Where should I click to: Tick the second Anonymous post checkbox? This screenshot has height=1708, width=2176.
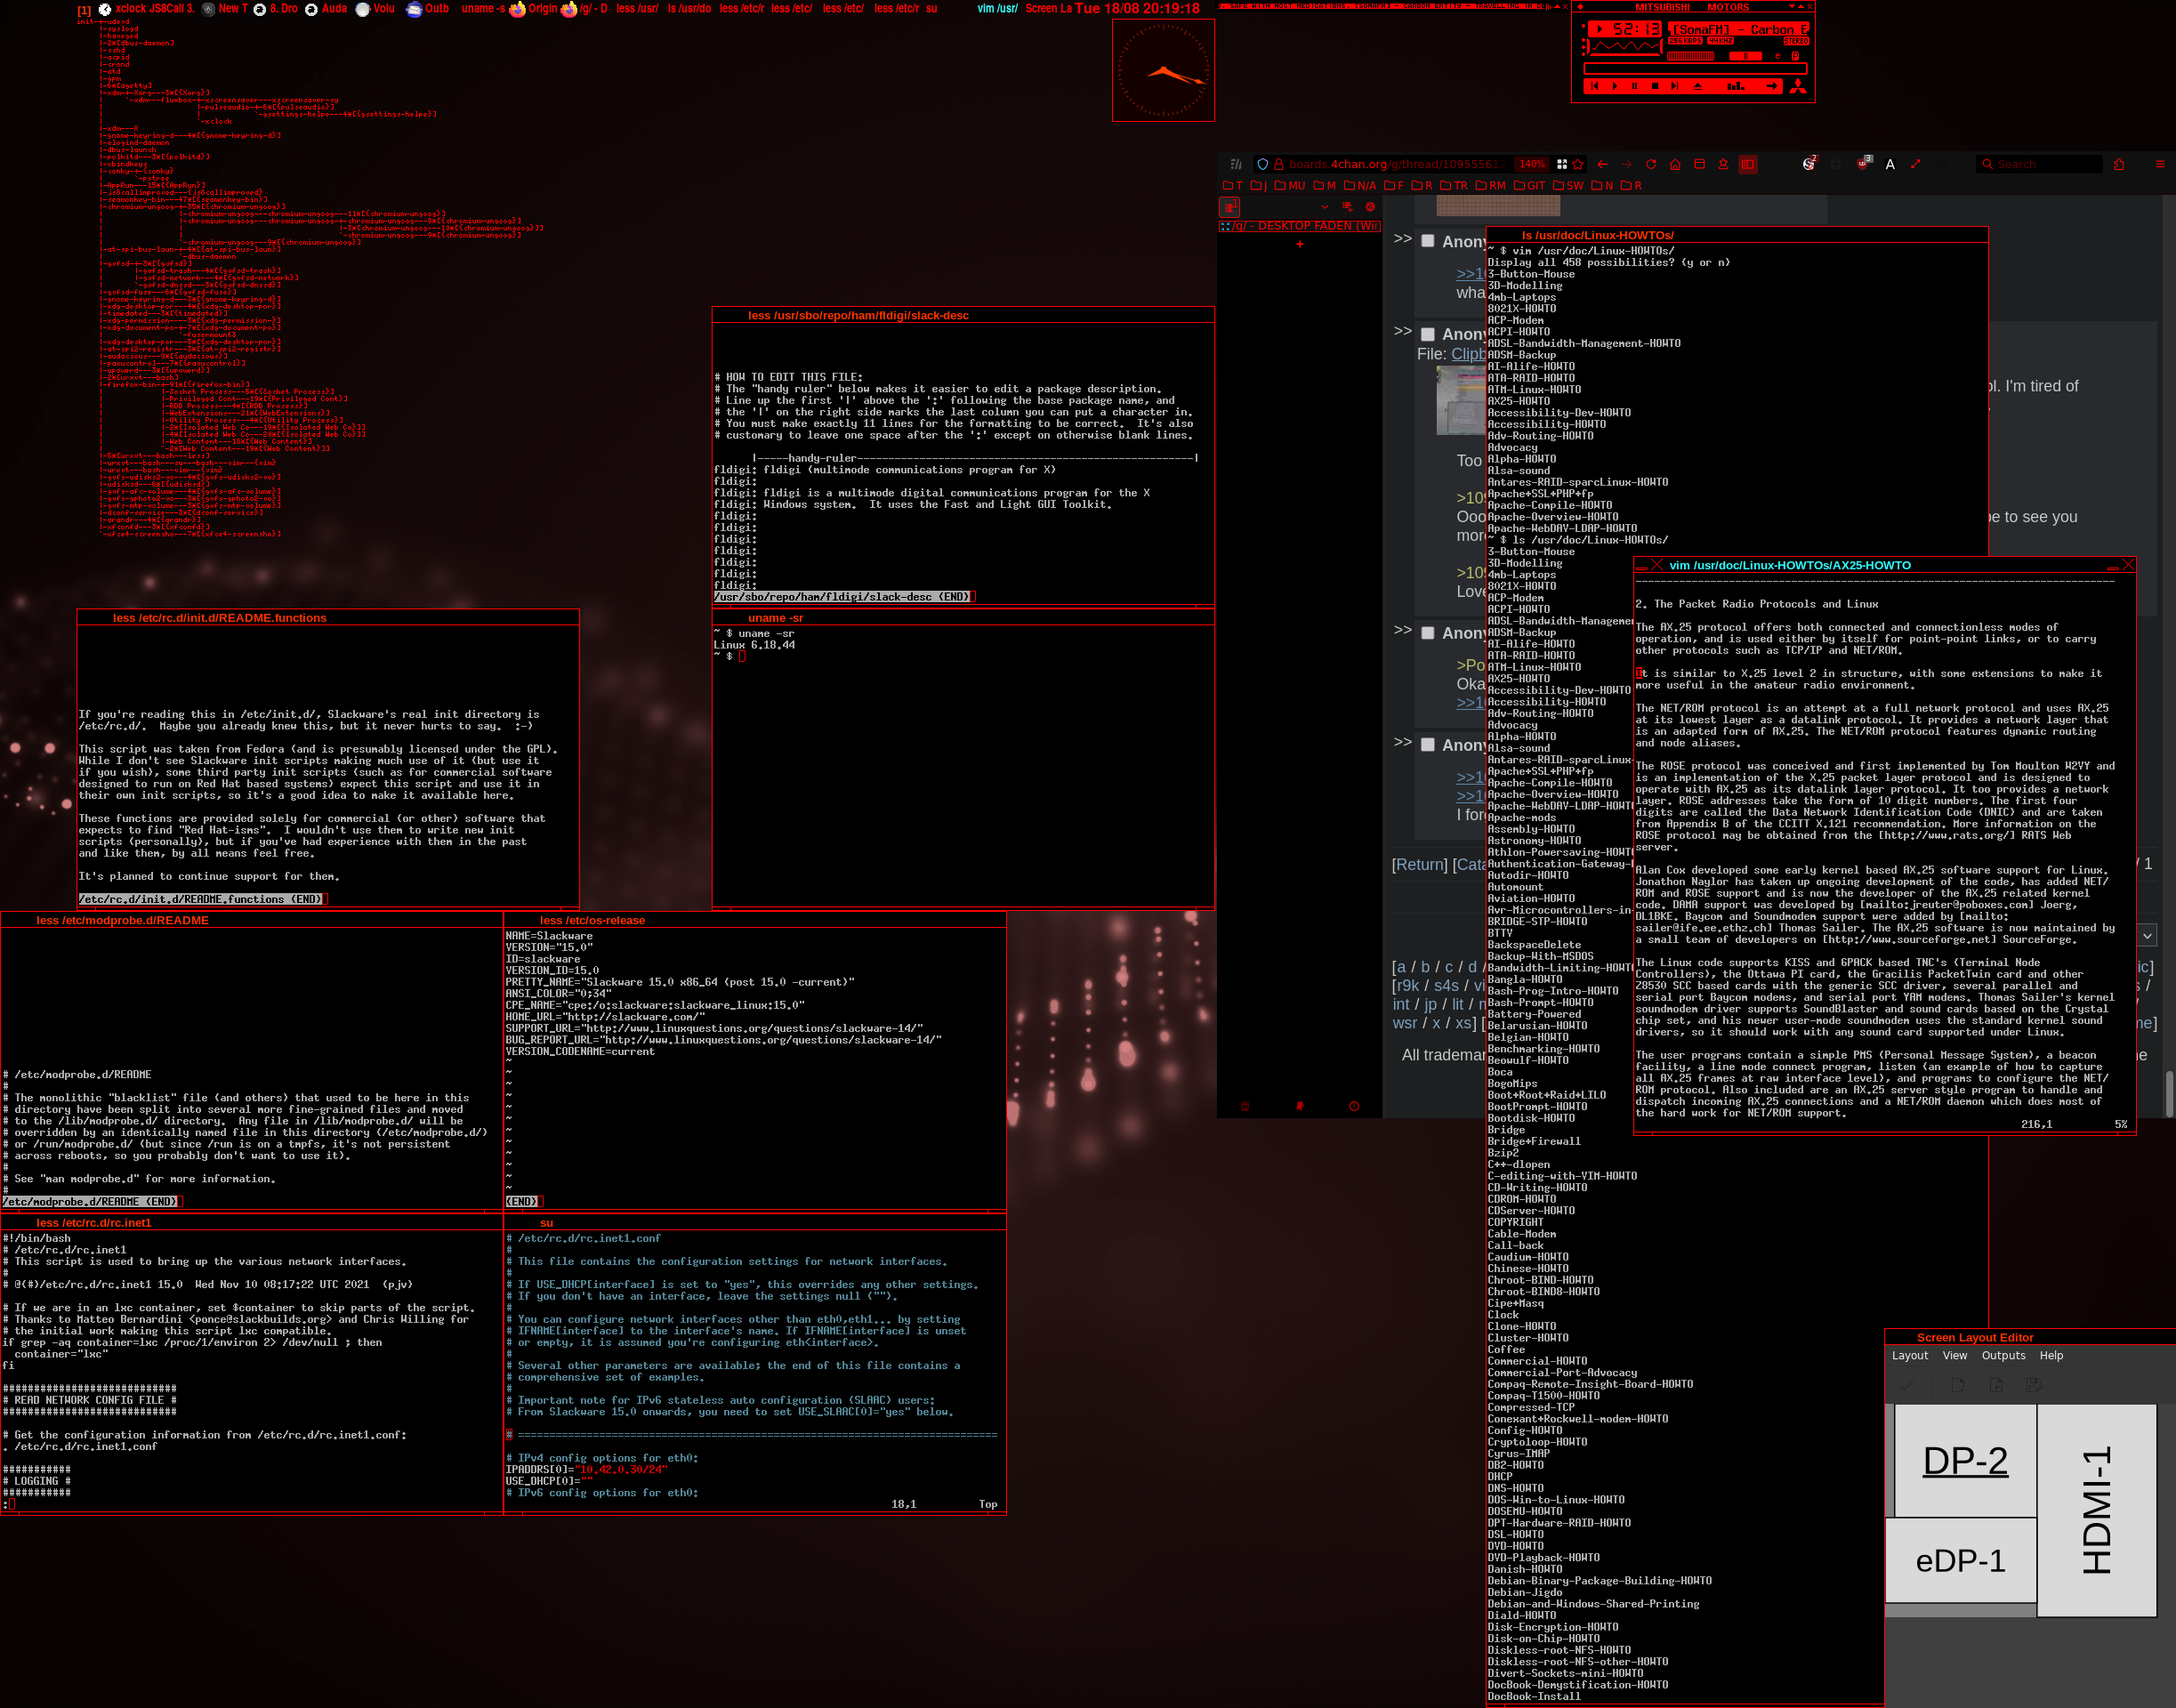pos(1428,334)
